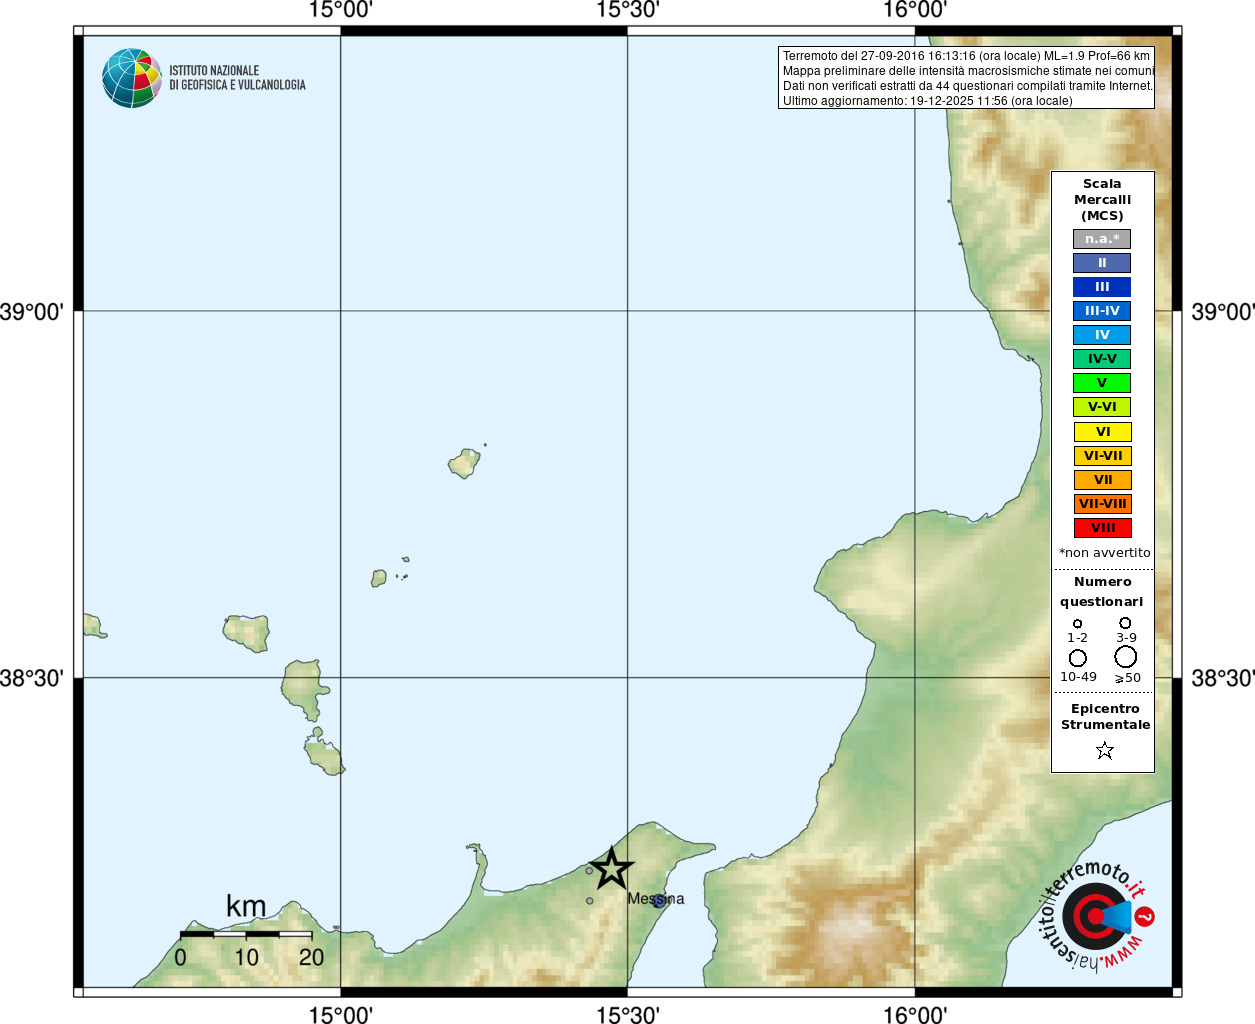Click the star symbol under Epicentro Strumentale
The height and width of the screenshot is (1024, 1255).
coord(1104,750)
